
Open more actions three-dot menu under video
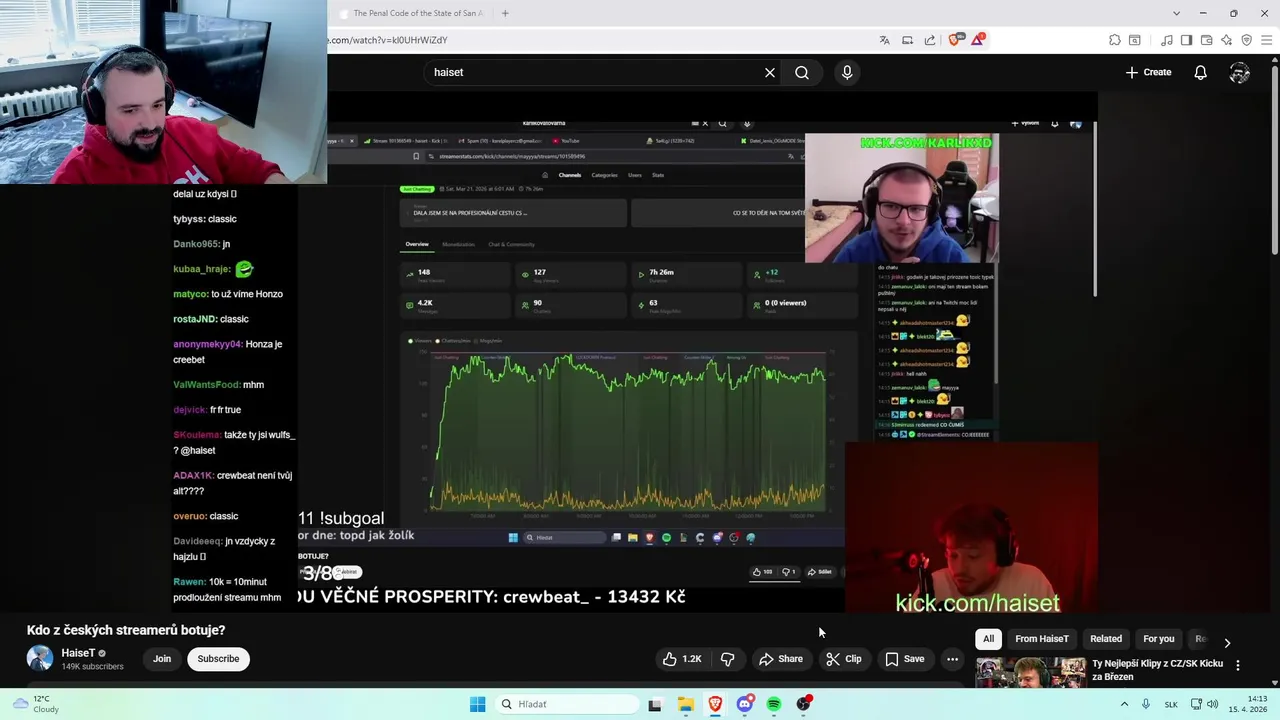coord(952,659)
